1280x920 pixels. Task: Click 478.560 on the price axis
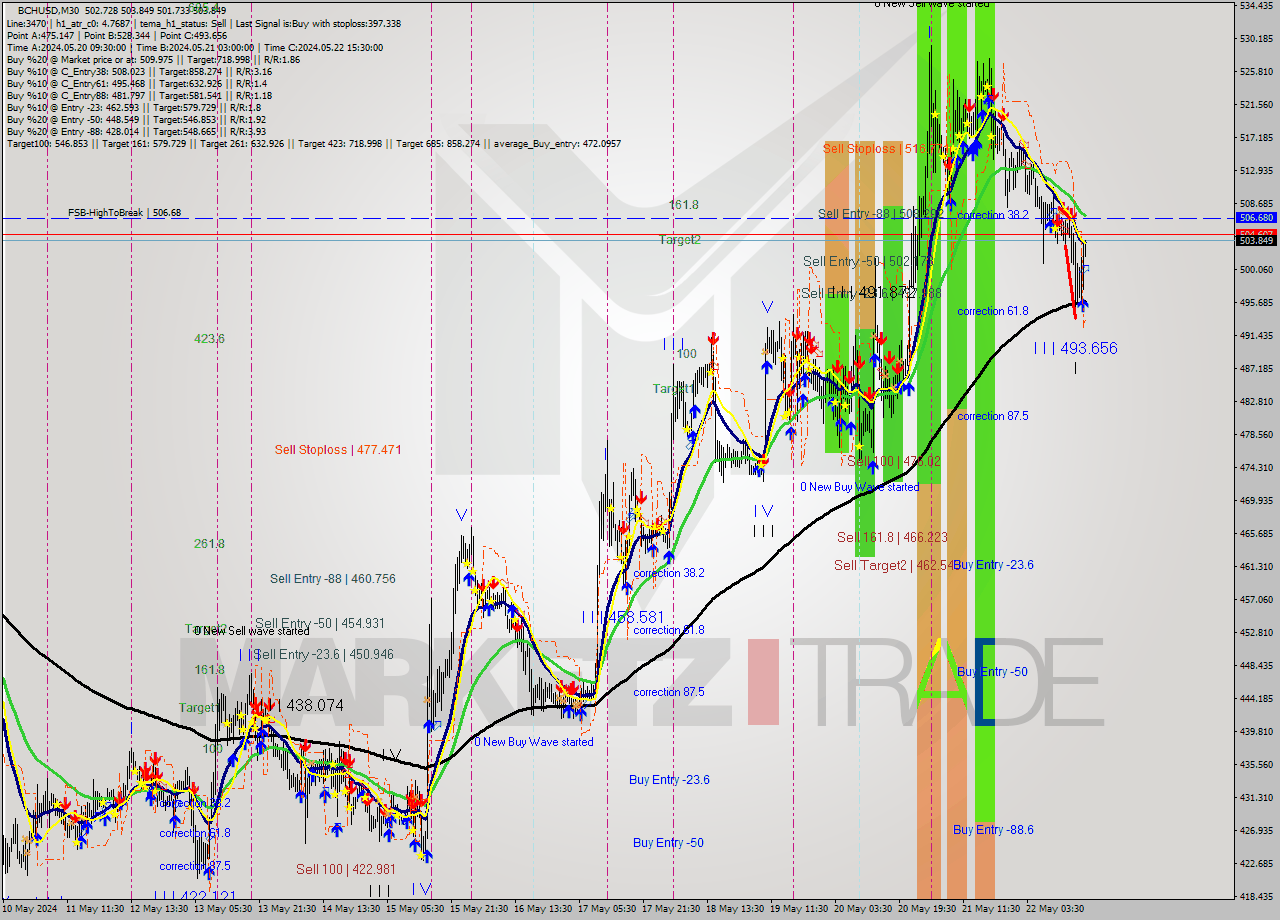point(1256,434)
